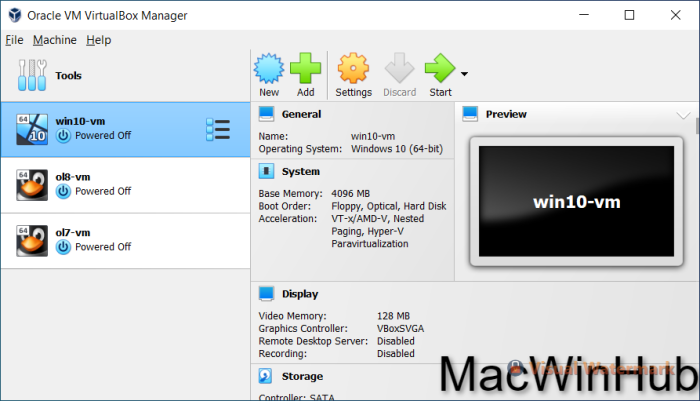Collapse the Preview panel chevron
700x401 pixels.
click(683, 116)
